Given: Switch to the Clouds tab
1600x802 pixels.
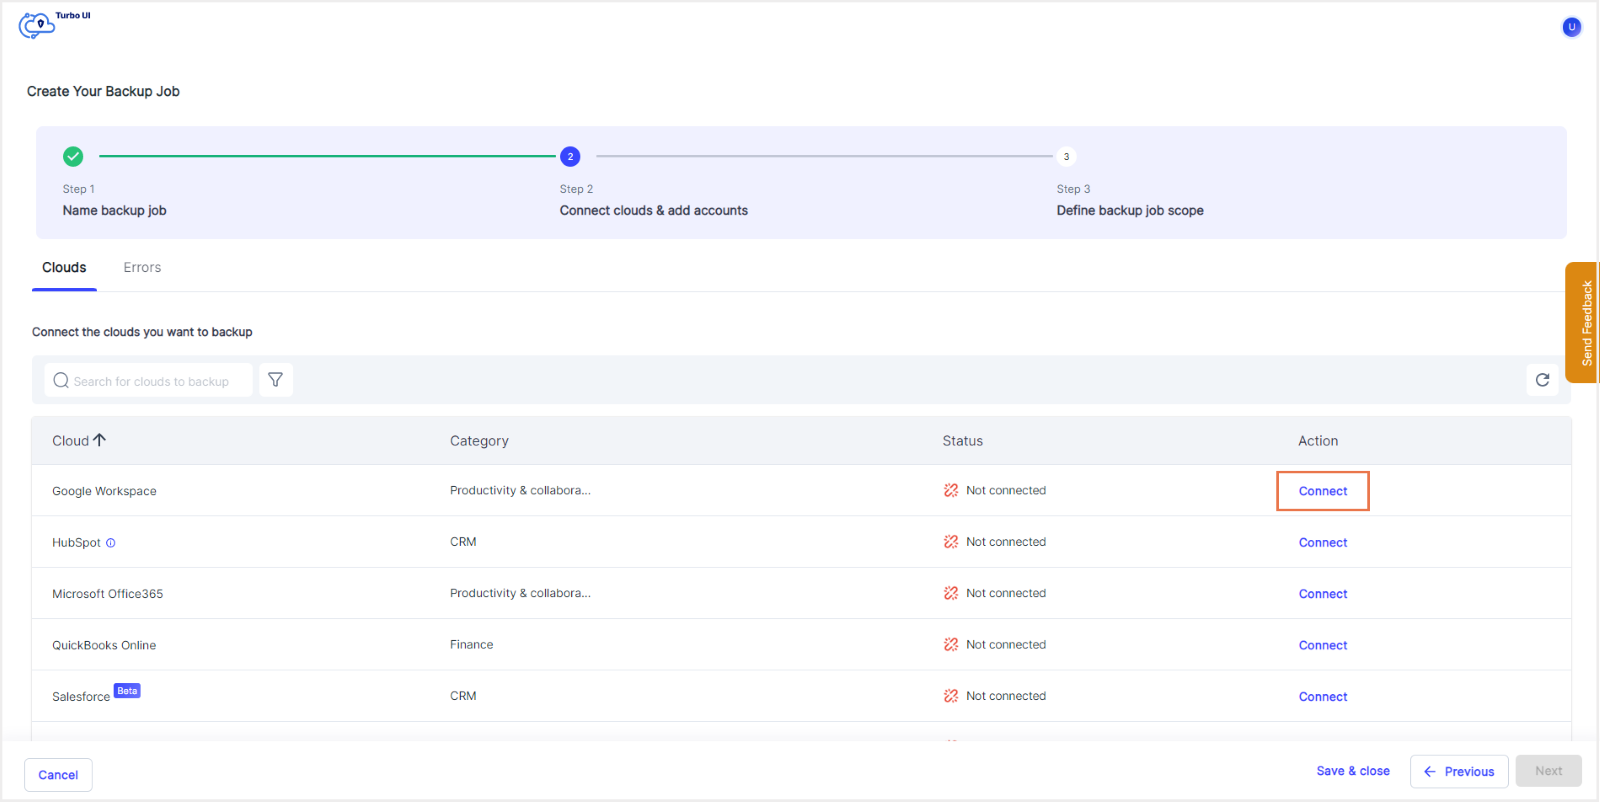Looking at the screenshot, I should [64, 268].
